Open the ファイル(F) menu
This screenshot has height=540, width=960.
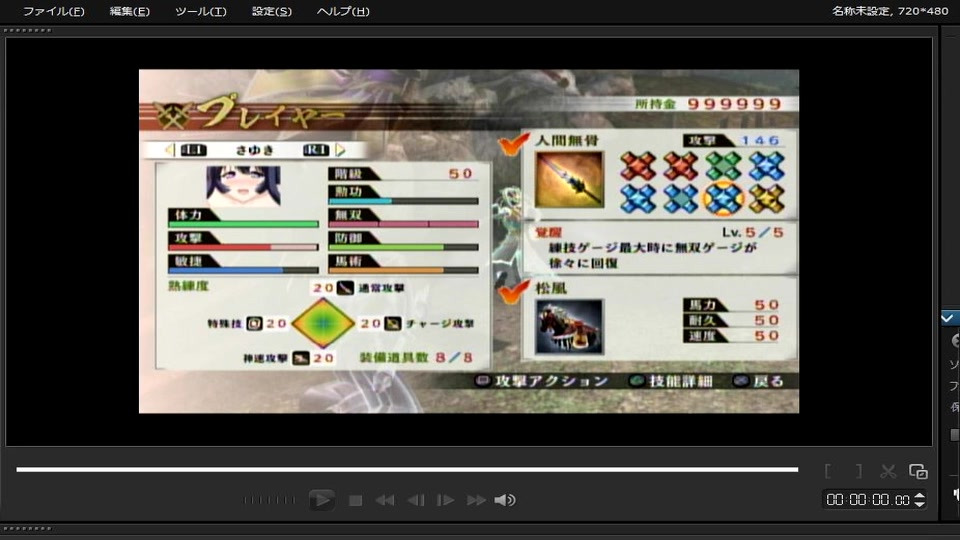[53, 11]
